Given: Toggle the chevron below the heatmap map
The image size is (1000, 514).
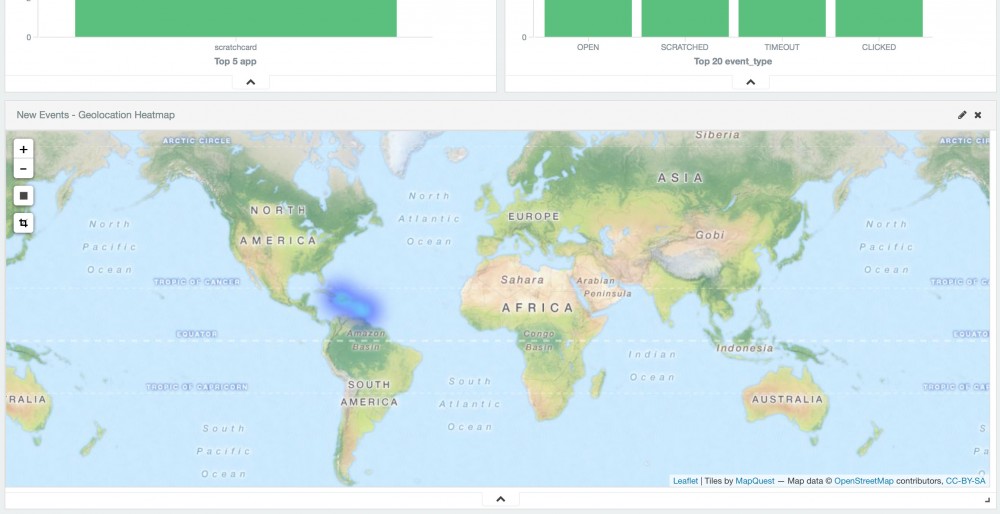Looking at the screenshot, I should (x=501, y=499).
